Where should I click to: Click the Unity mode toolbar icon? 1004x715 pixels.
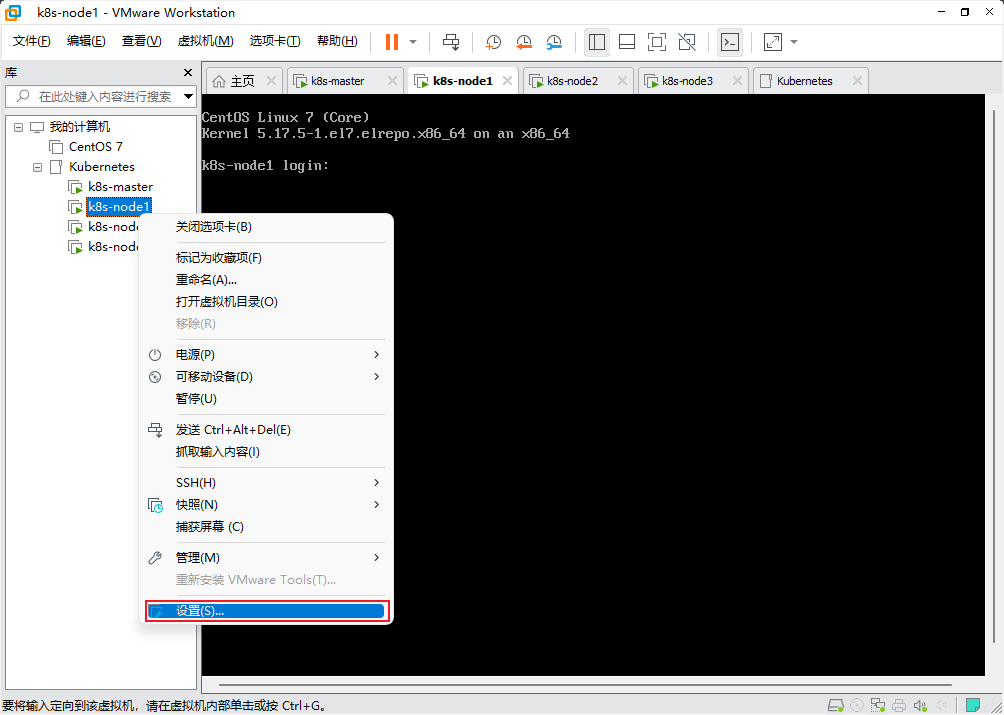pos(687,42)
